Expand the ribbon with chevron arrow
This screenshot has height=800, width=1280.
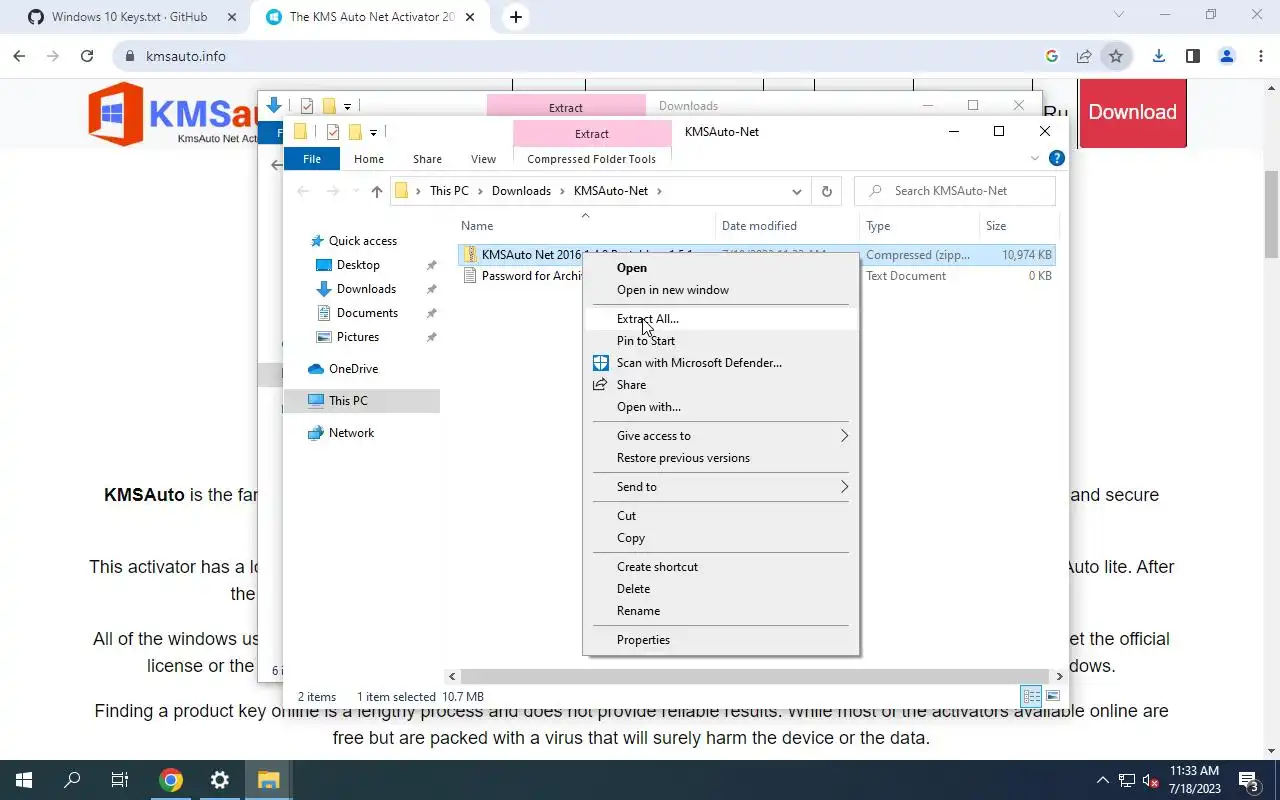point(1035,158)
